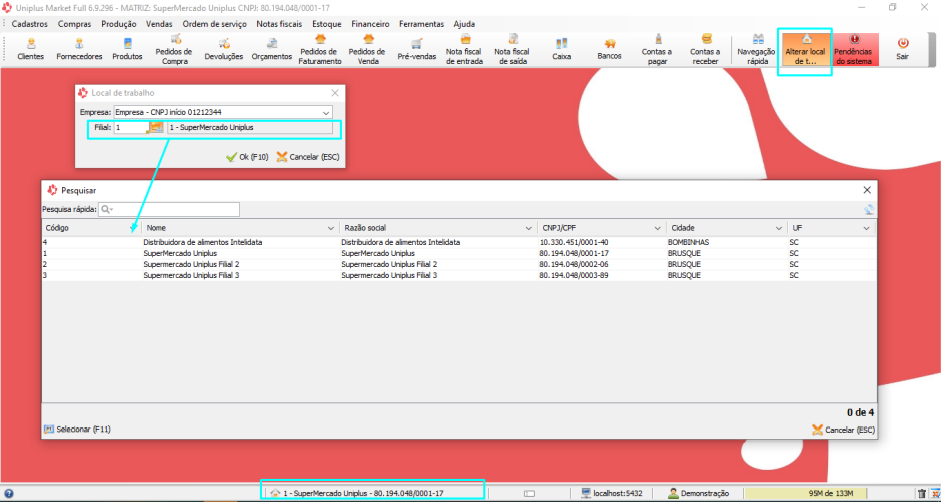Click Ok (F10) in Local de trabalho

[247, 157]
